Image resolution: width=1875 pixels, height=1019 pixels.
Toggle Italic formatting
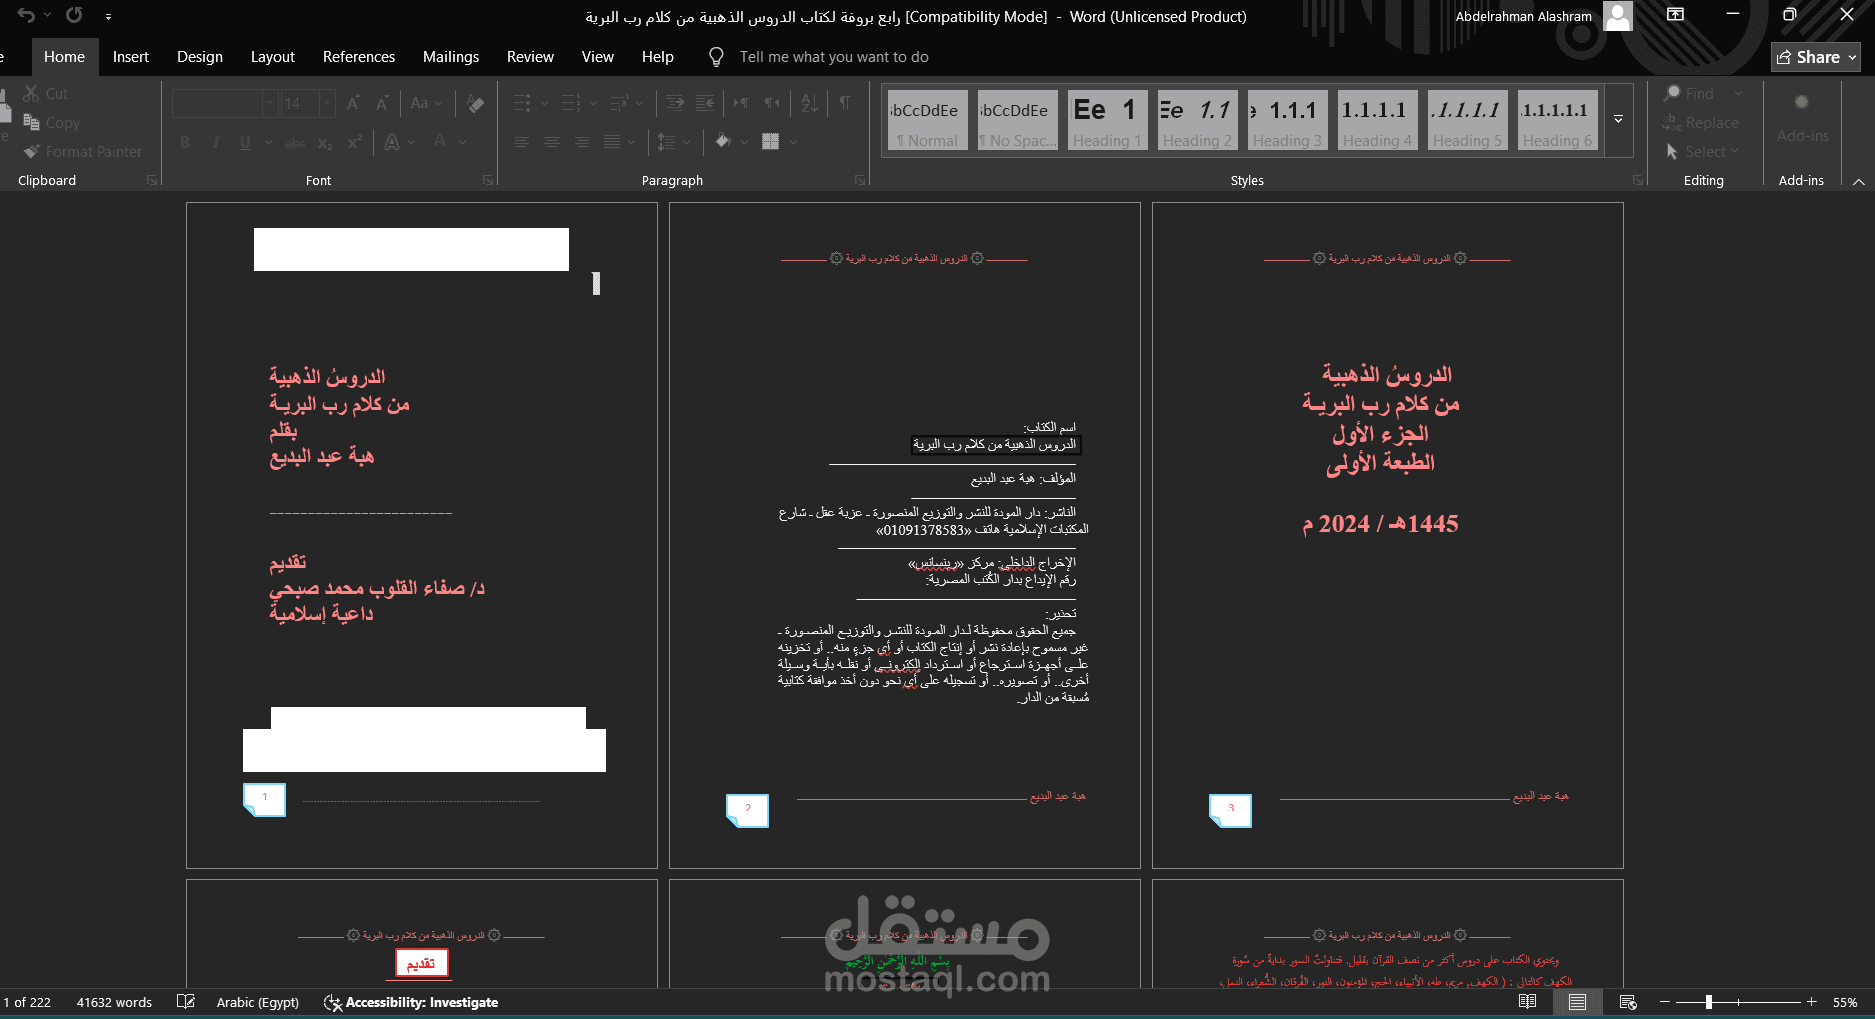(215, 143)
